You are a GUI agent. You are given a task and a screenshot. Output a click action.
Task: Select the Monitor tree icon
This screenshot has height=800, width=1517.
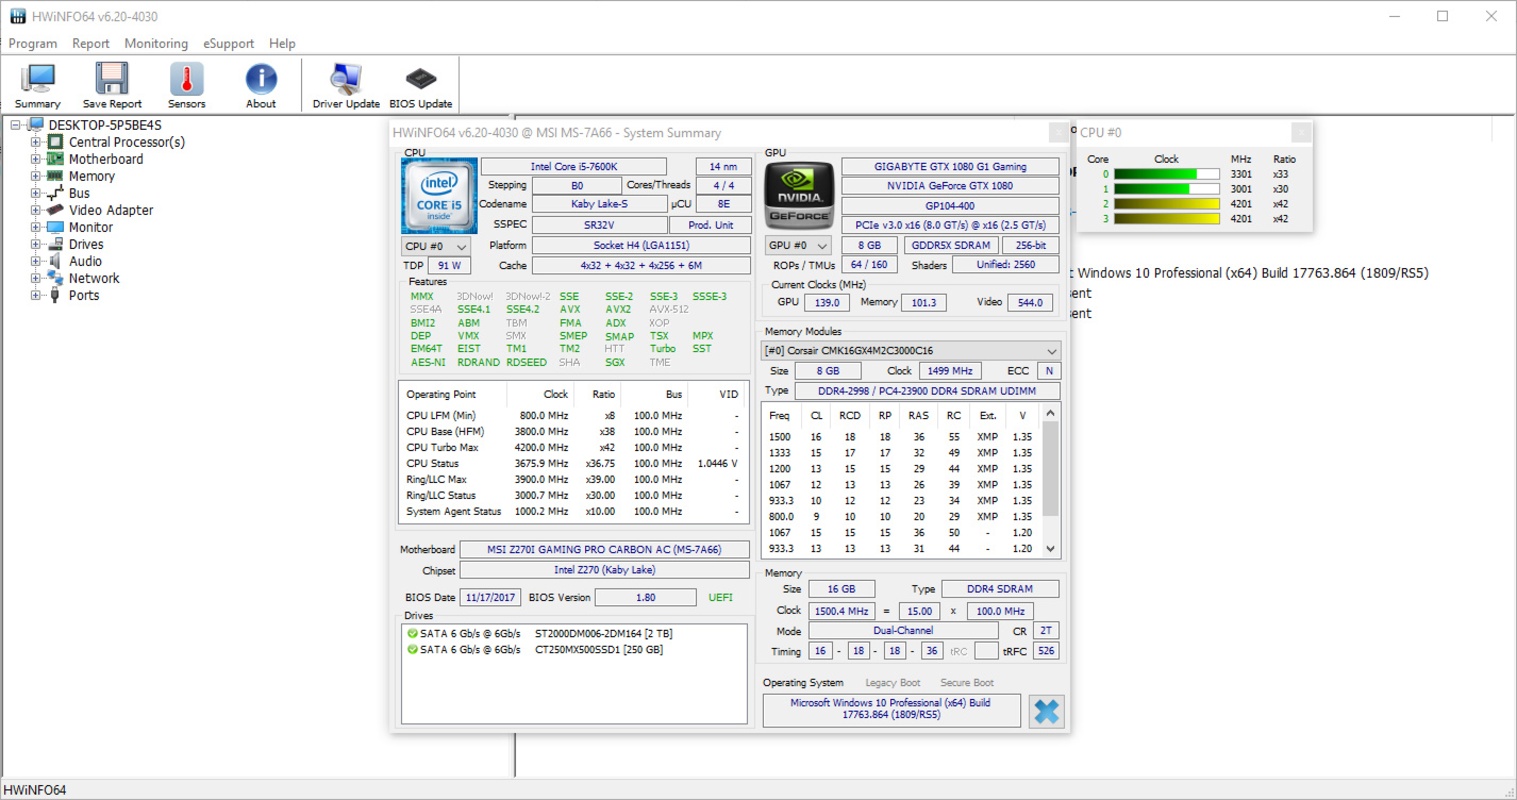click(x=56, y=227)
